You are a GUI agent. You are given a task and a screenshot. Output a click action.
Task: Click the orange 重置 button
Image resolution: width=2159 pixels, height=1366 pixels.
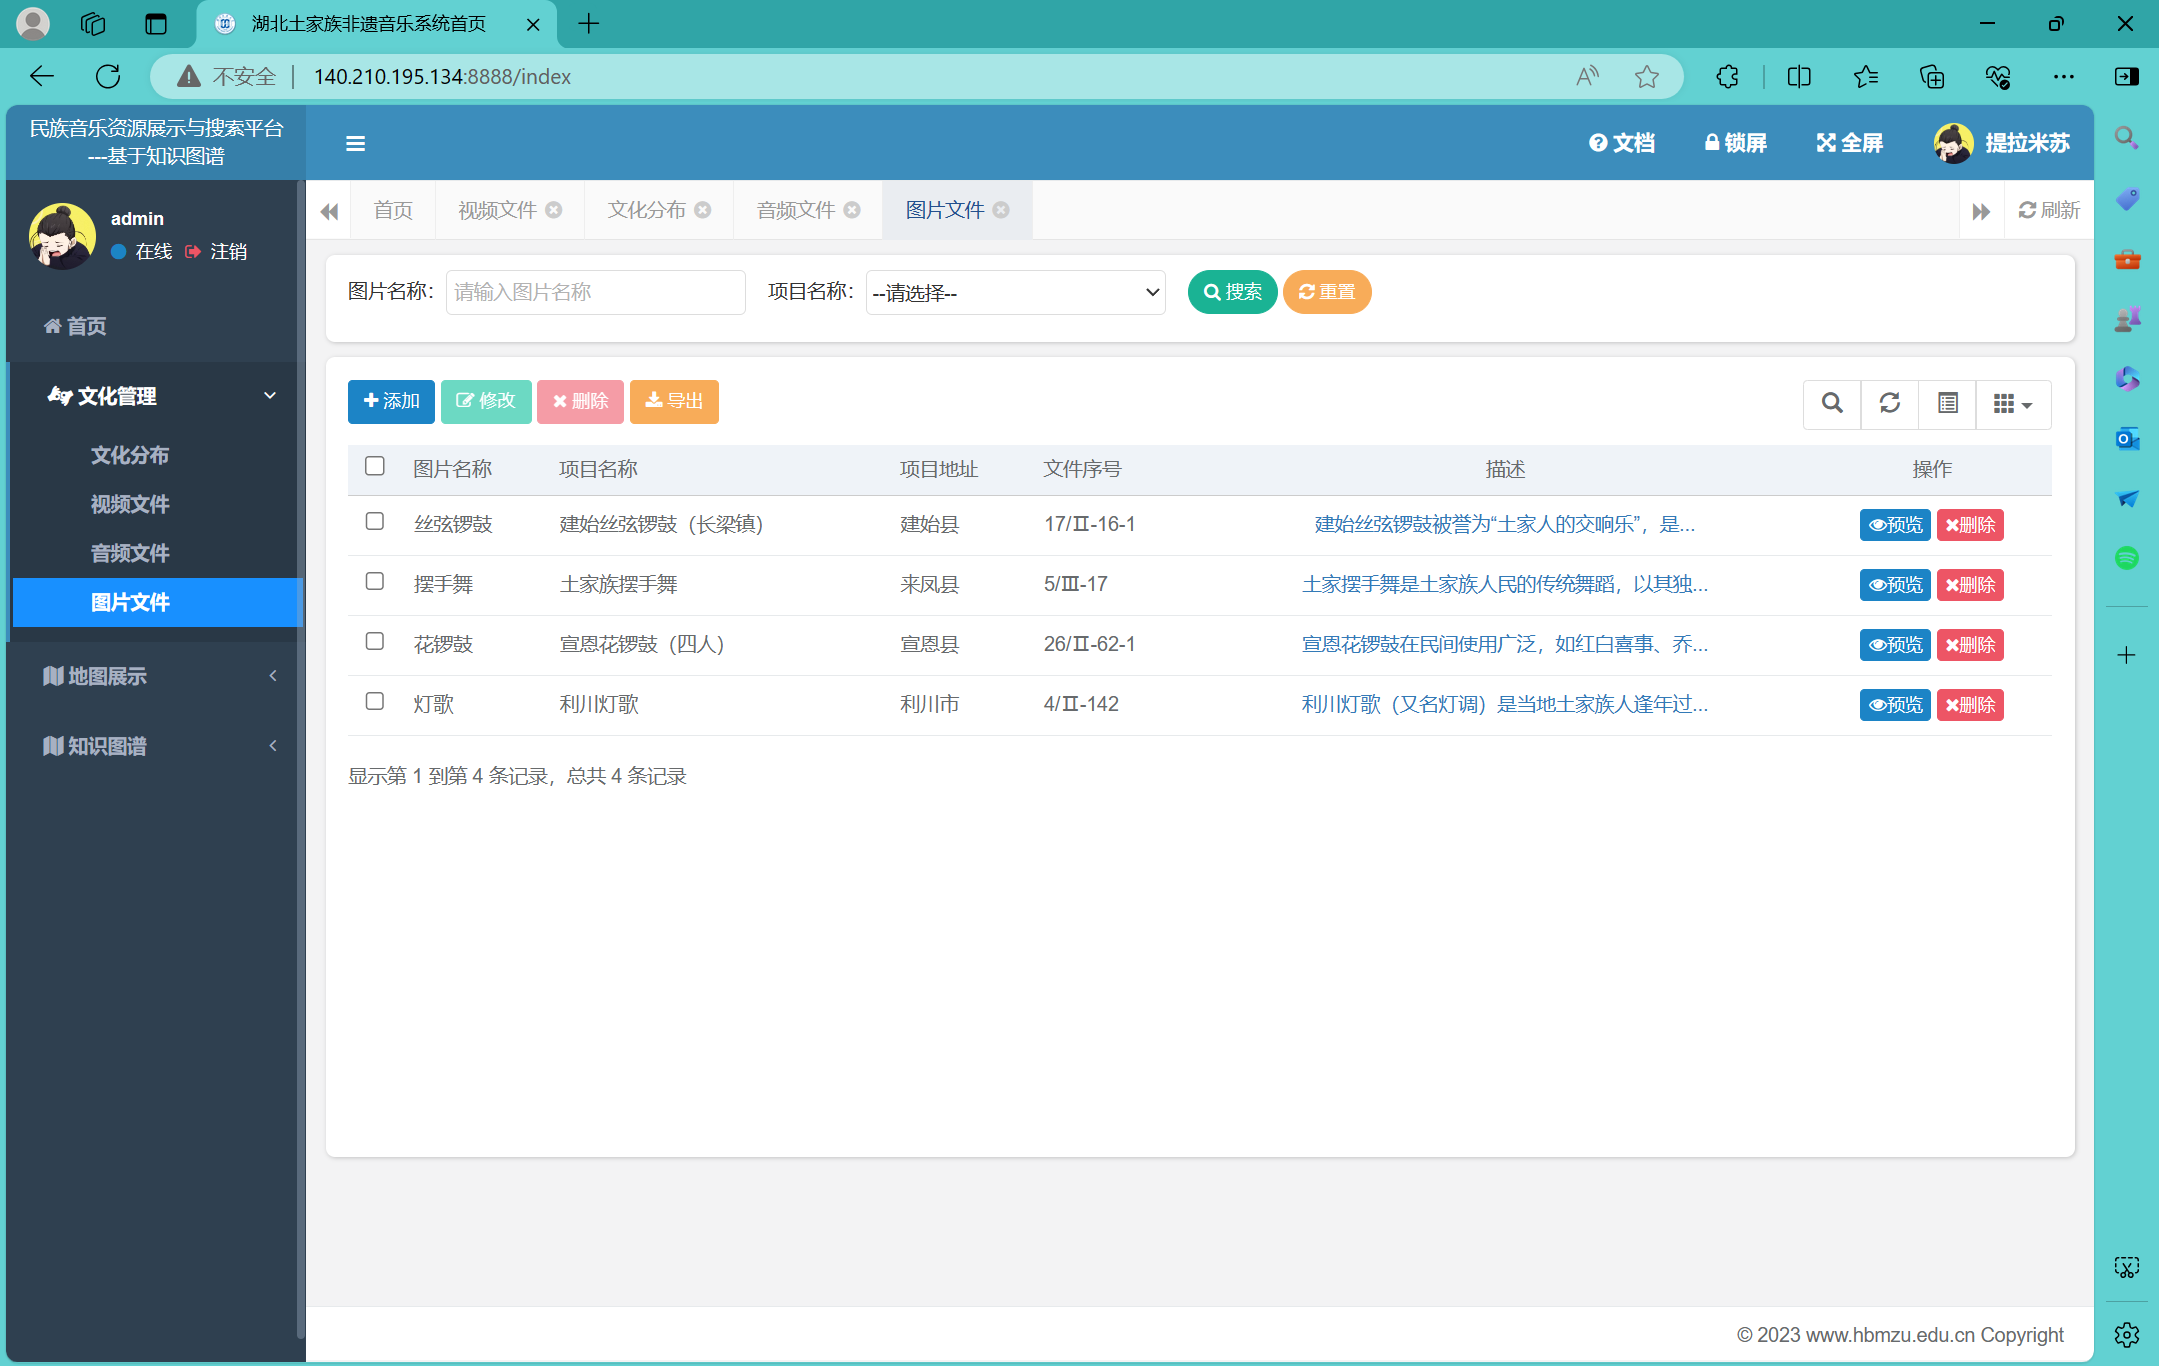coord(1327,292)
